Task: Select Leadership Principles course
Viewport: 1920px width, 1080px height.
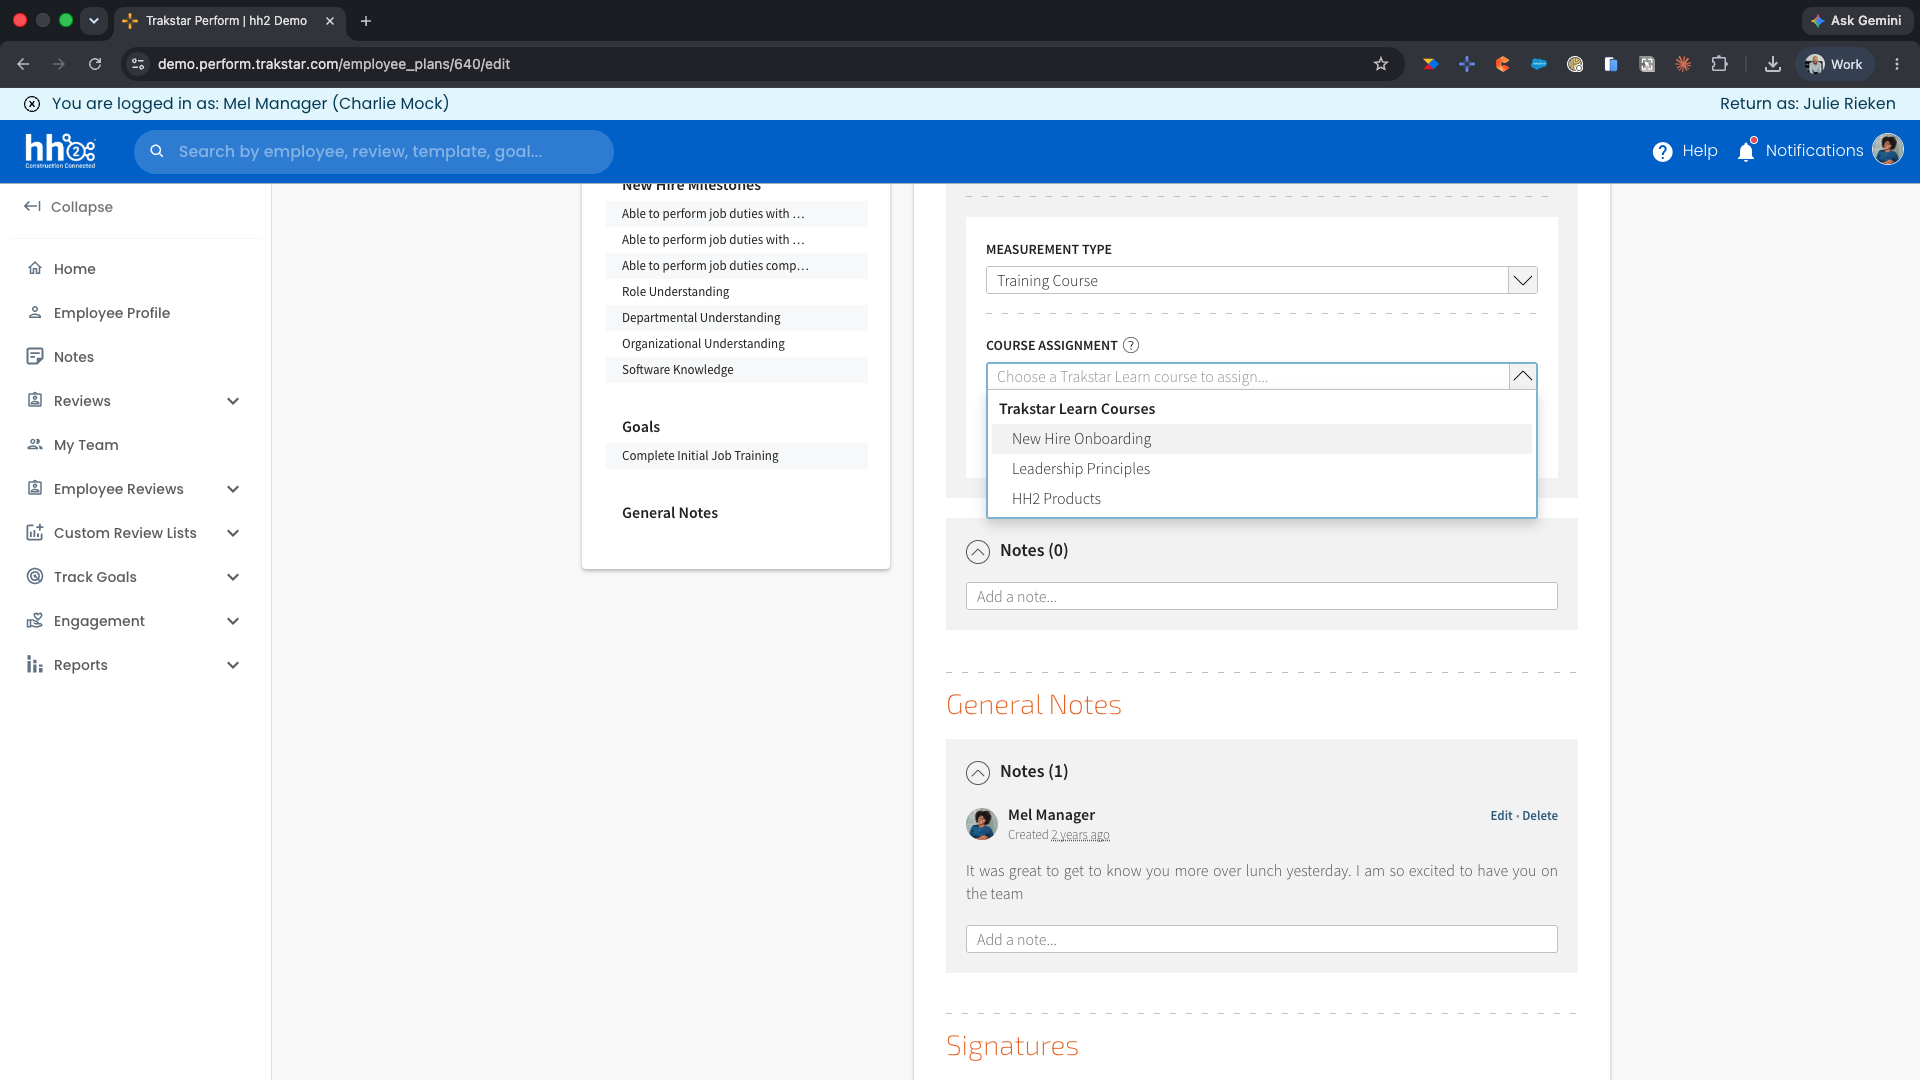Action: [x=1261, y=469]
